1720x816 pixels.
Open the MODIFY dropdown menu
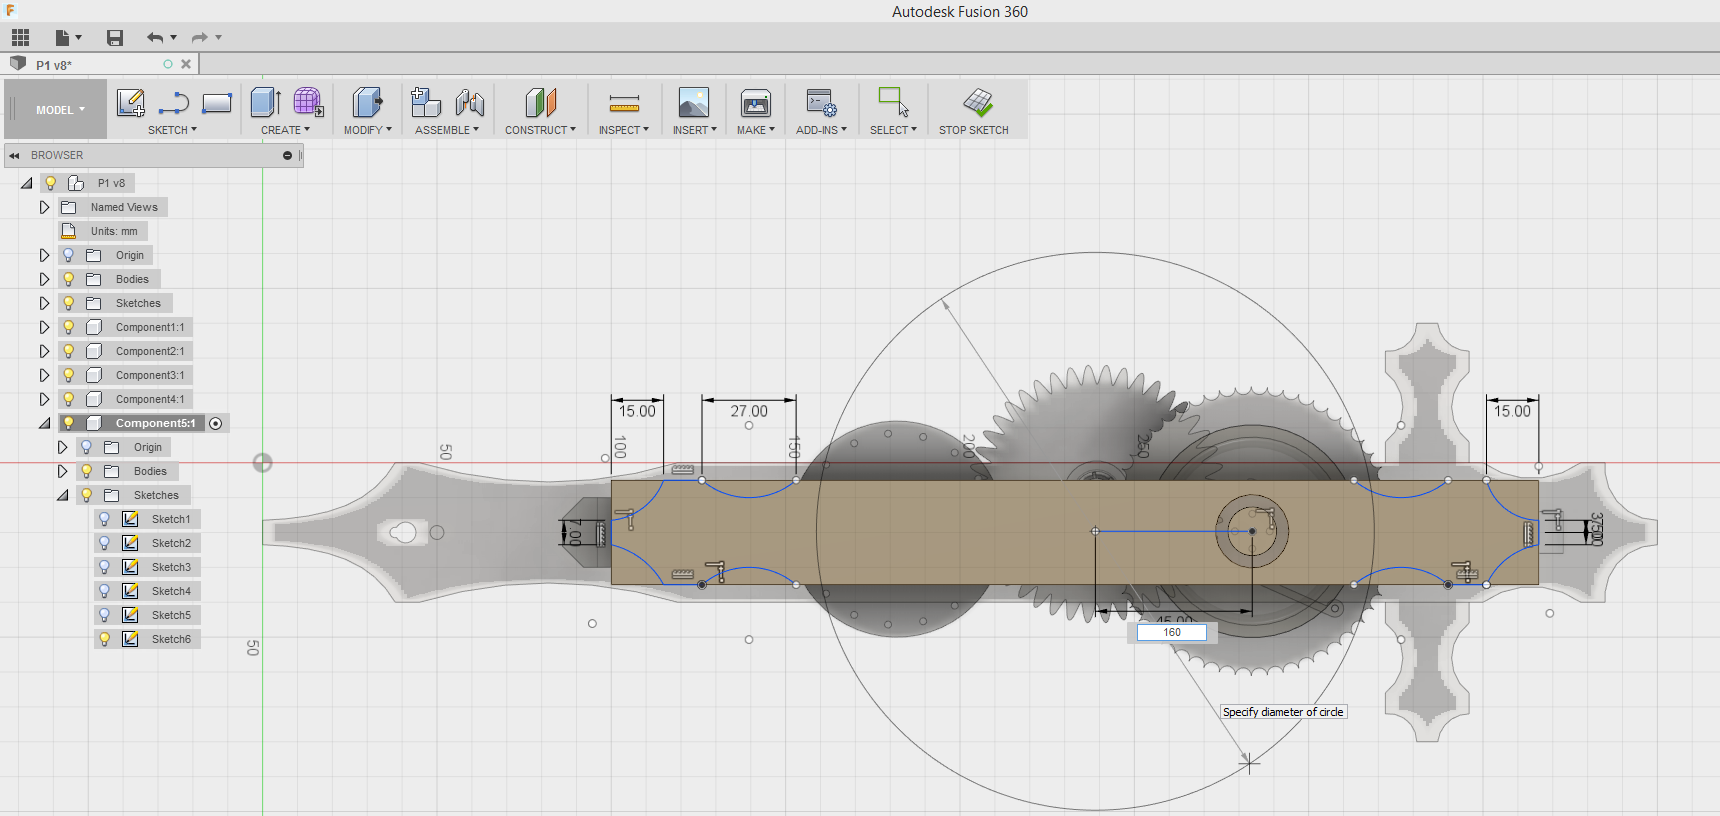[x=367, y=130]
